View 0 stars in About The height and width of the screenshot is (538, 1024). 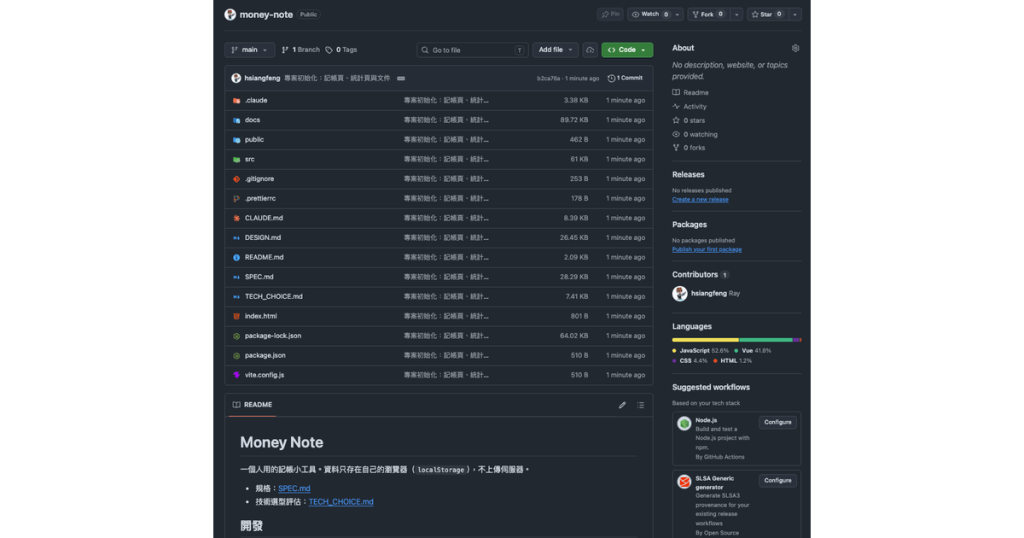(688, 121)
